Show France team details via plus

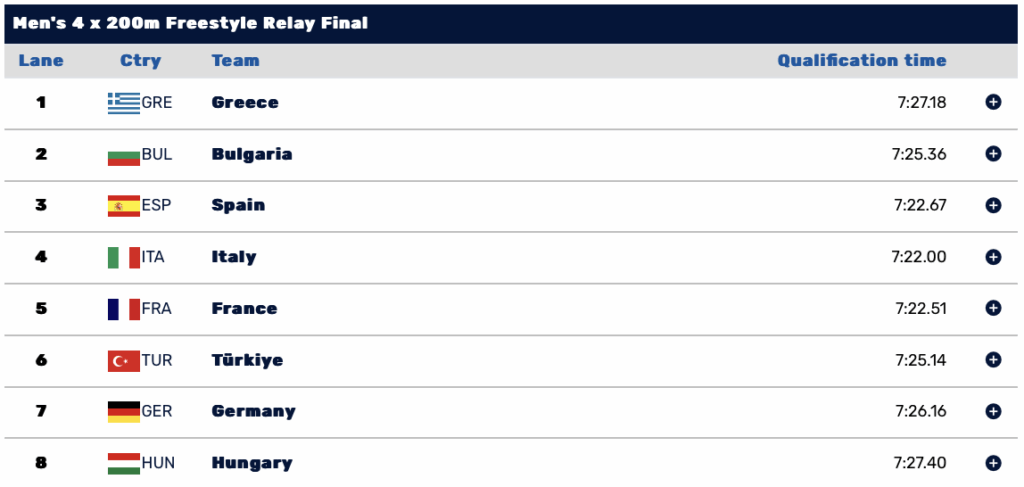993,308
